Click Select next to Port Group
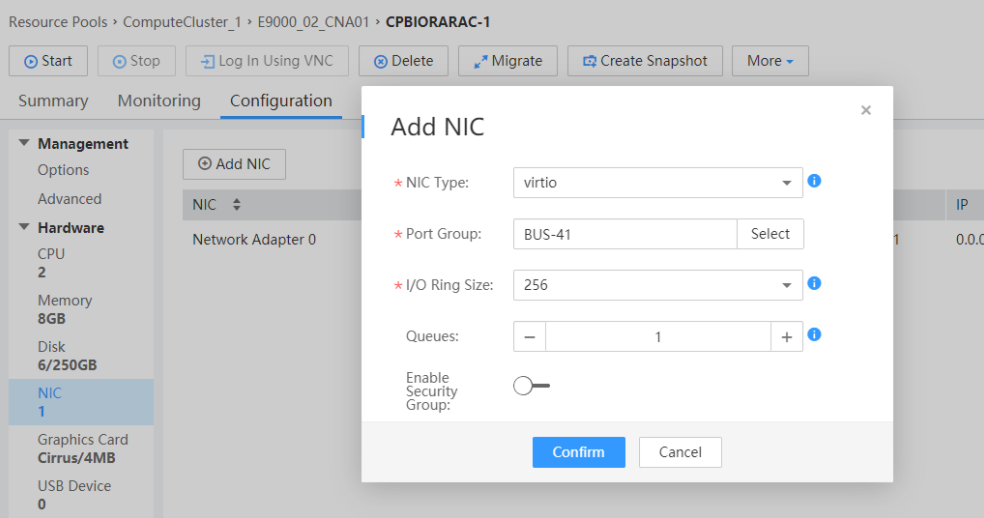This screenshot has width=984, height=518. pos(770,234)
